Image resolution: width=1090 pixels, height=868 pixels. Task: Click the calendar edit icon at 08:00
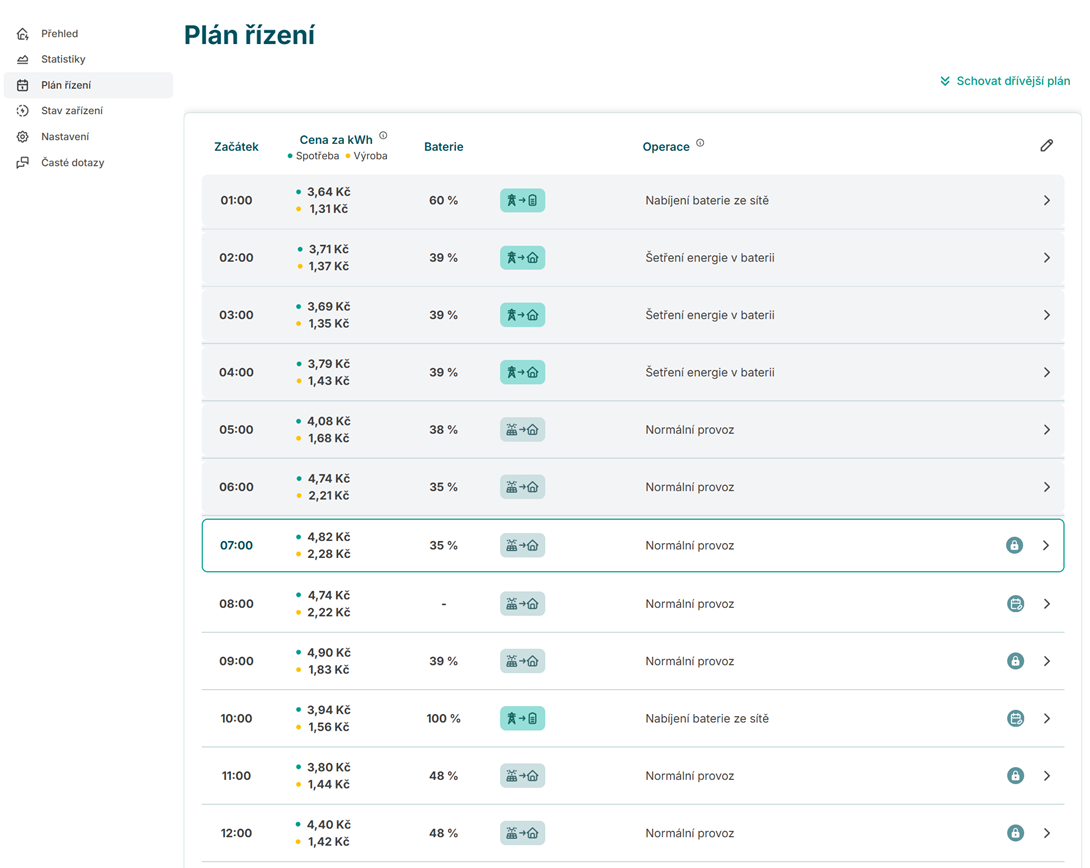coord(1015,604)
